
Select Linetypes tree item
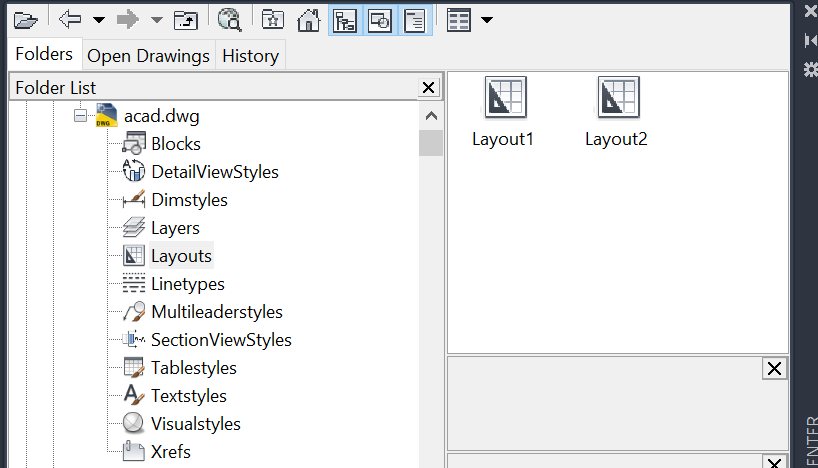pyautogui.click(x=188, y=284)
